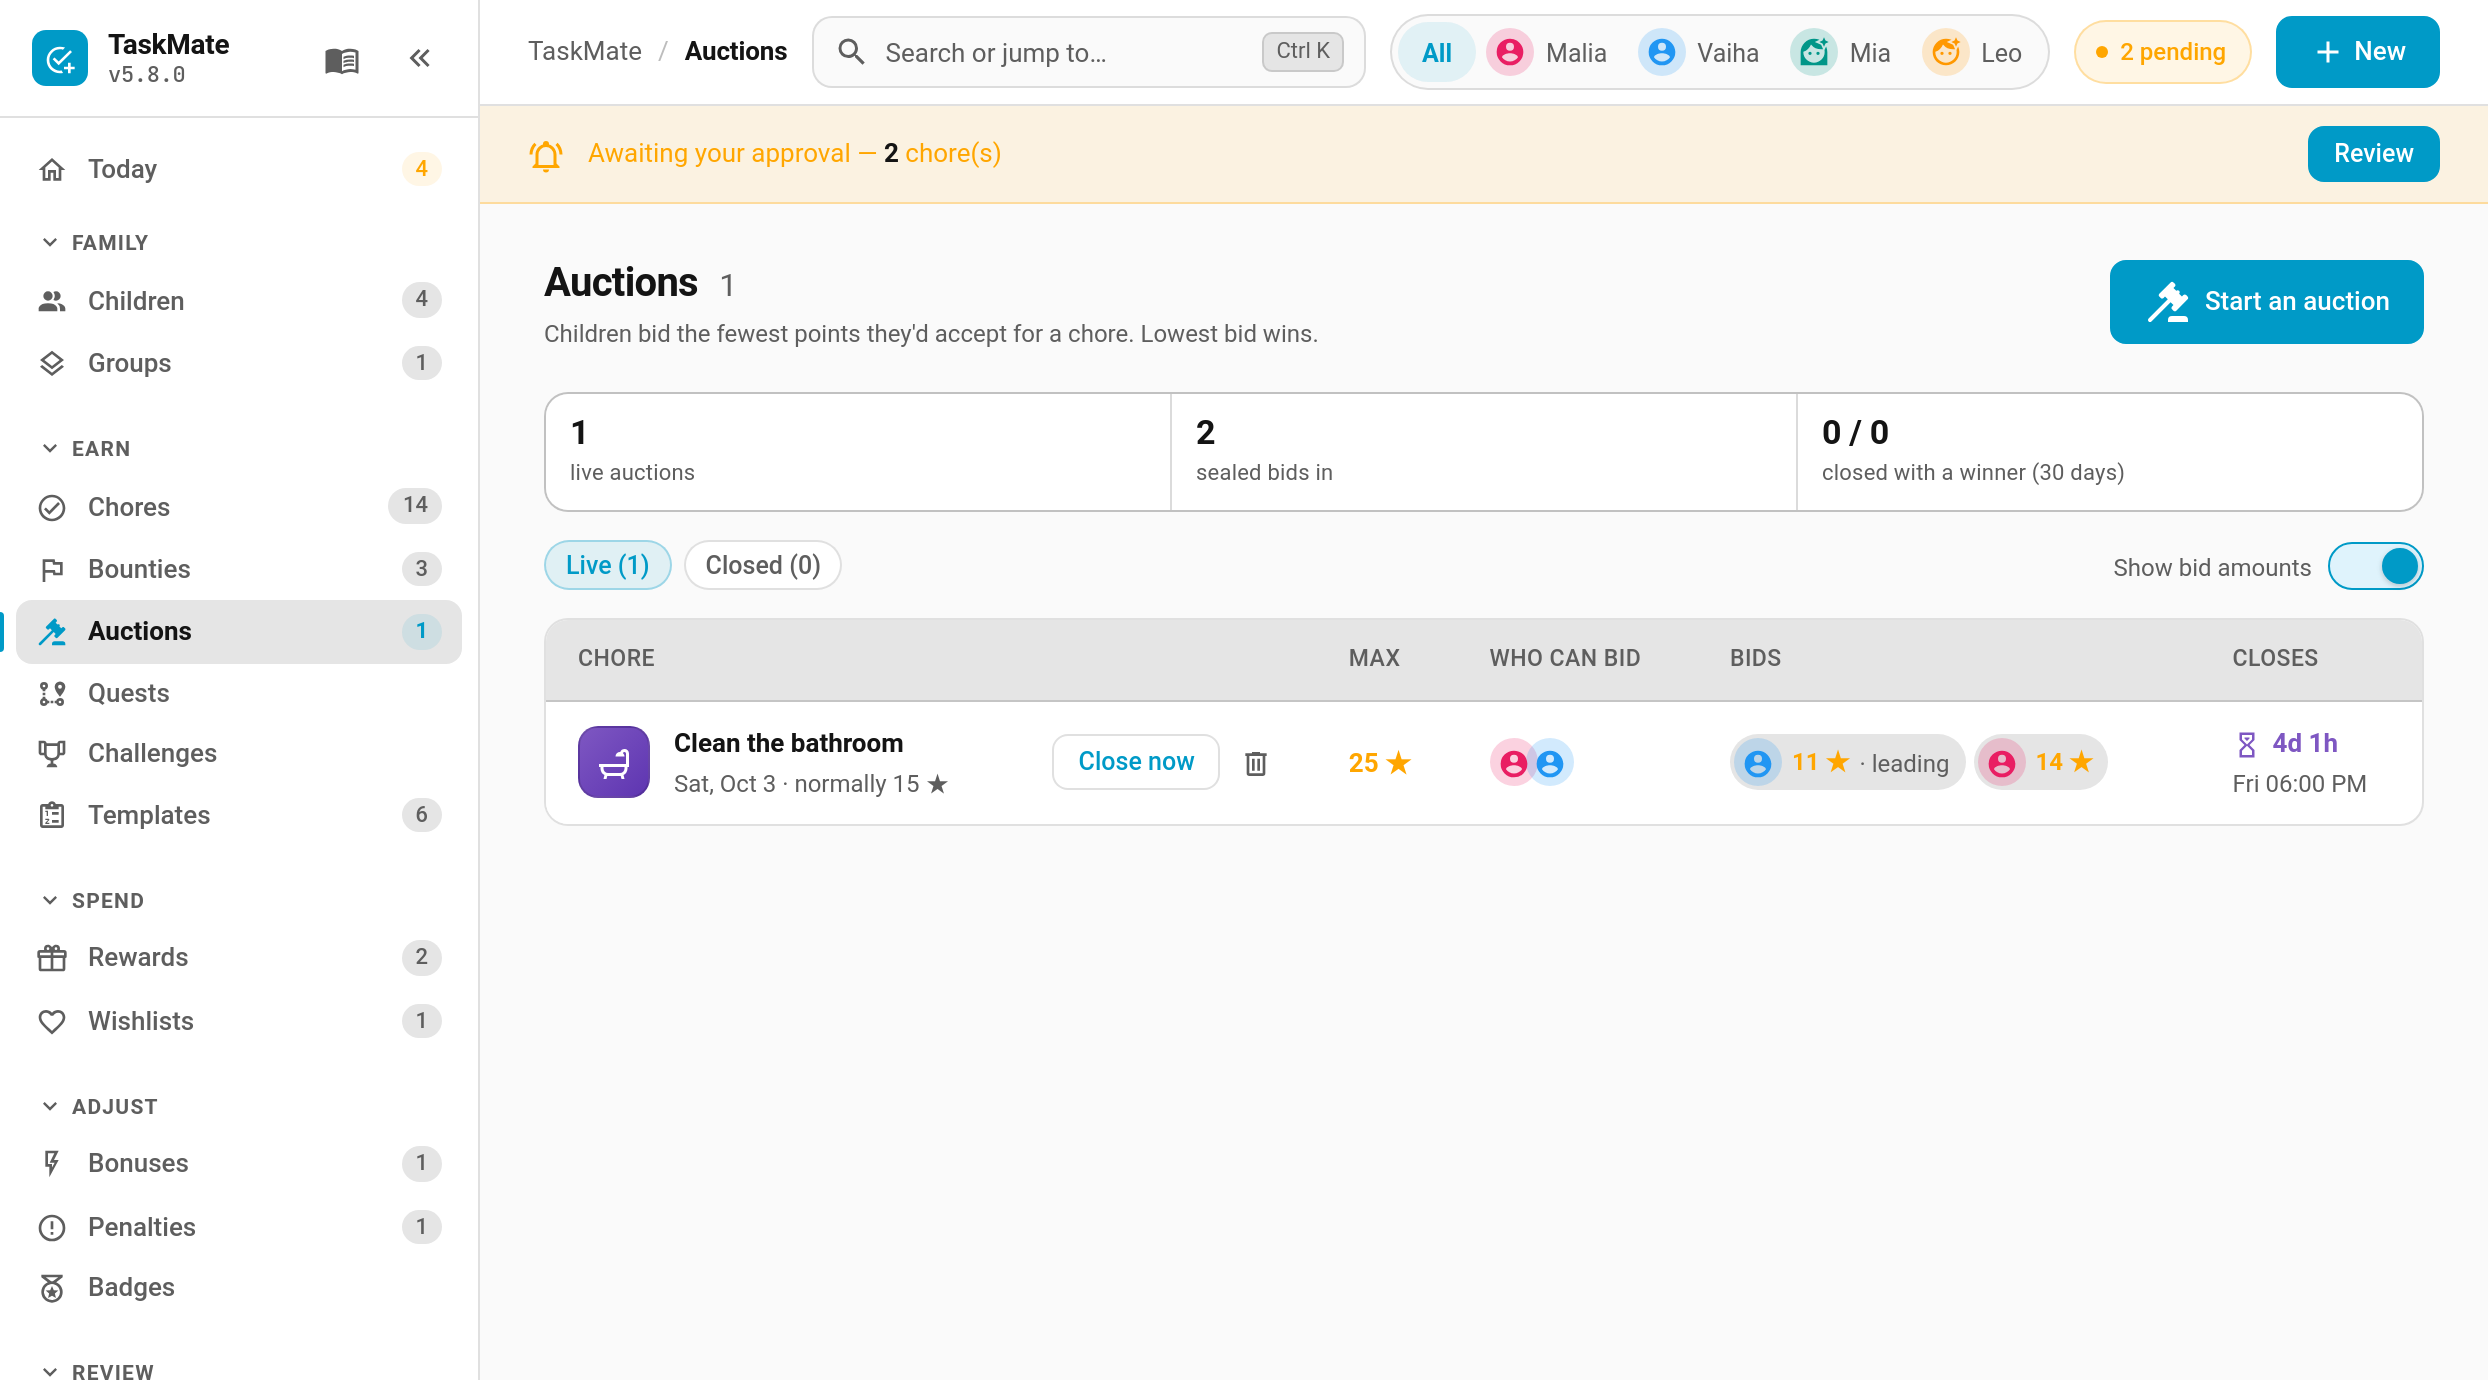This screenshot has height=1380, width=2488.
Task: Click TaskMate breadcrumb link
Action: (585, 52)
